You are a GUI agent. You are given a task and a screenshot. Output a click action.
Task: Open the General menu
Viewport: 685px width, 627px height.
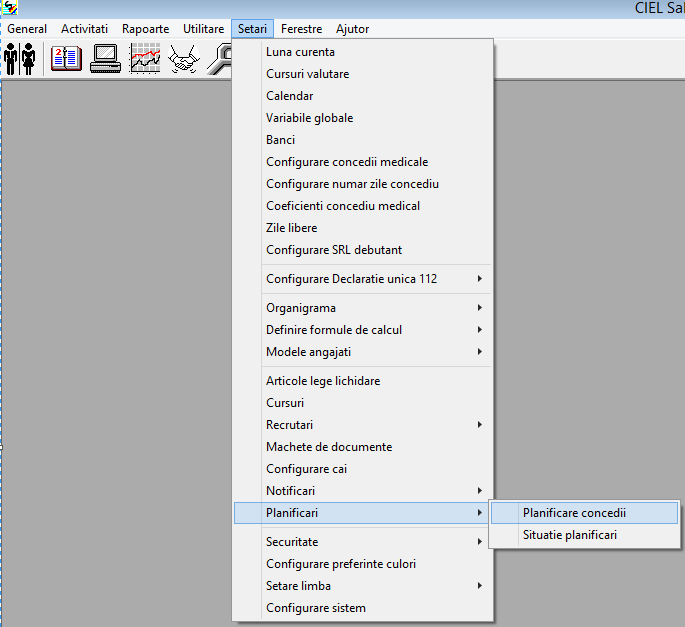click(x=27, y=29)
